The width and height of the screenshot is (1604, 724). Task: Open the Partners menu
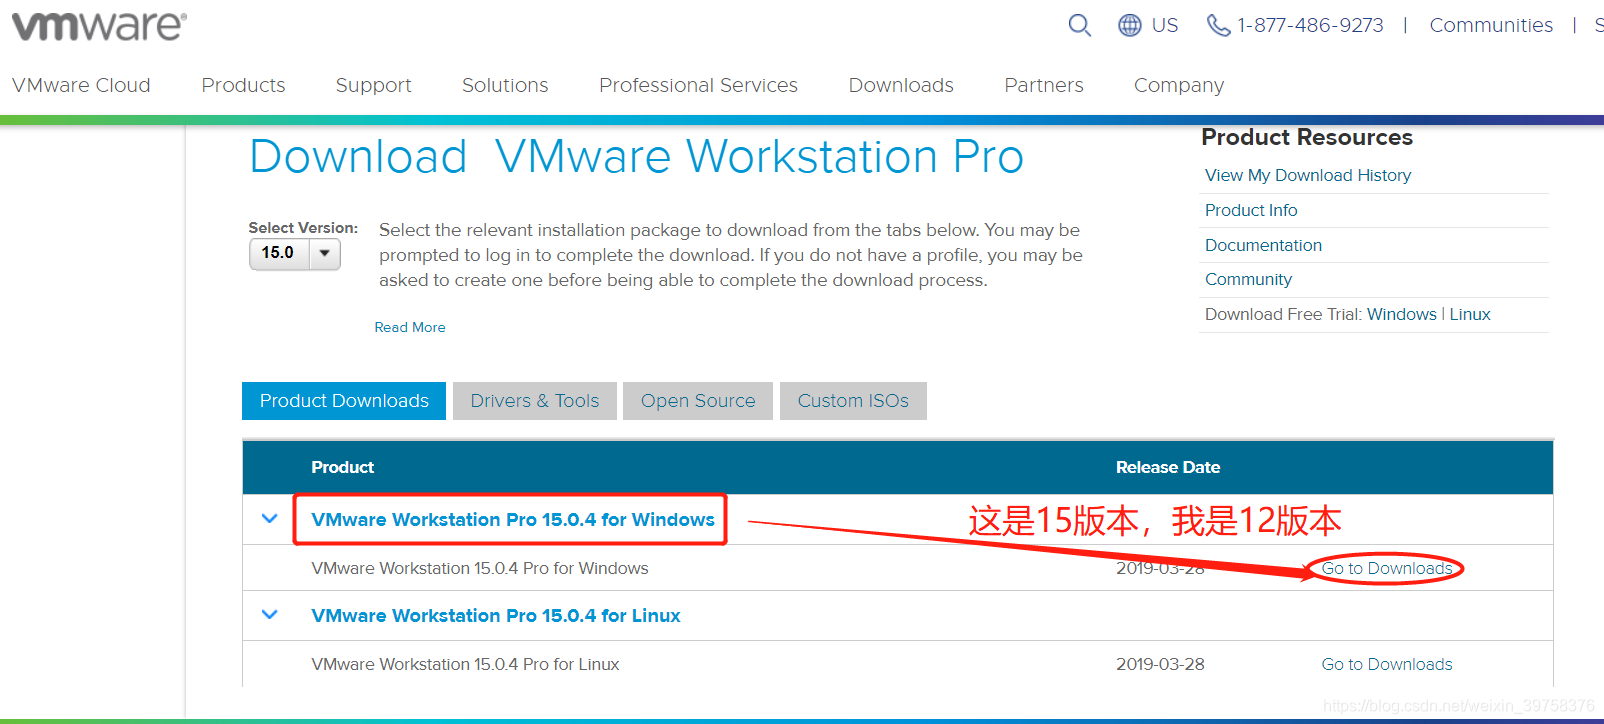1044,85
